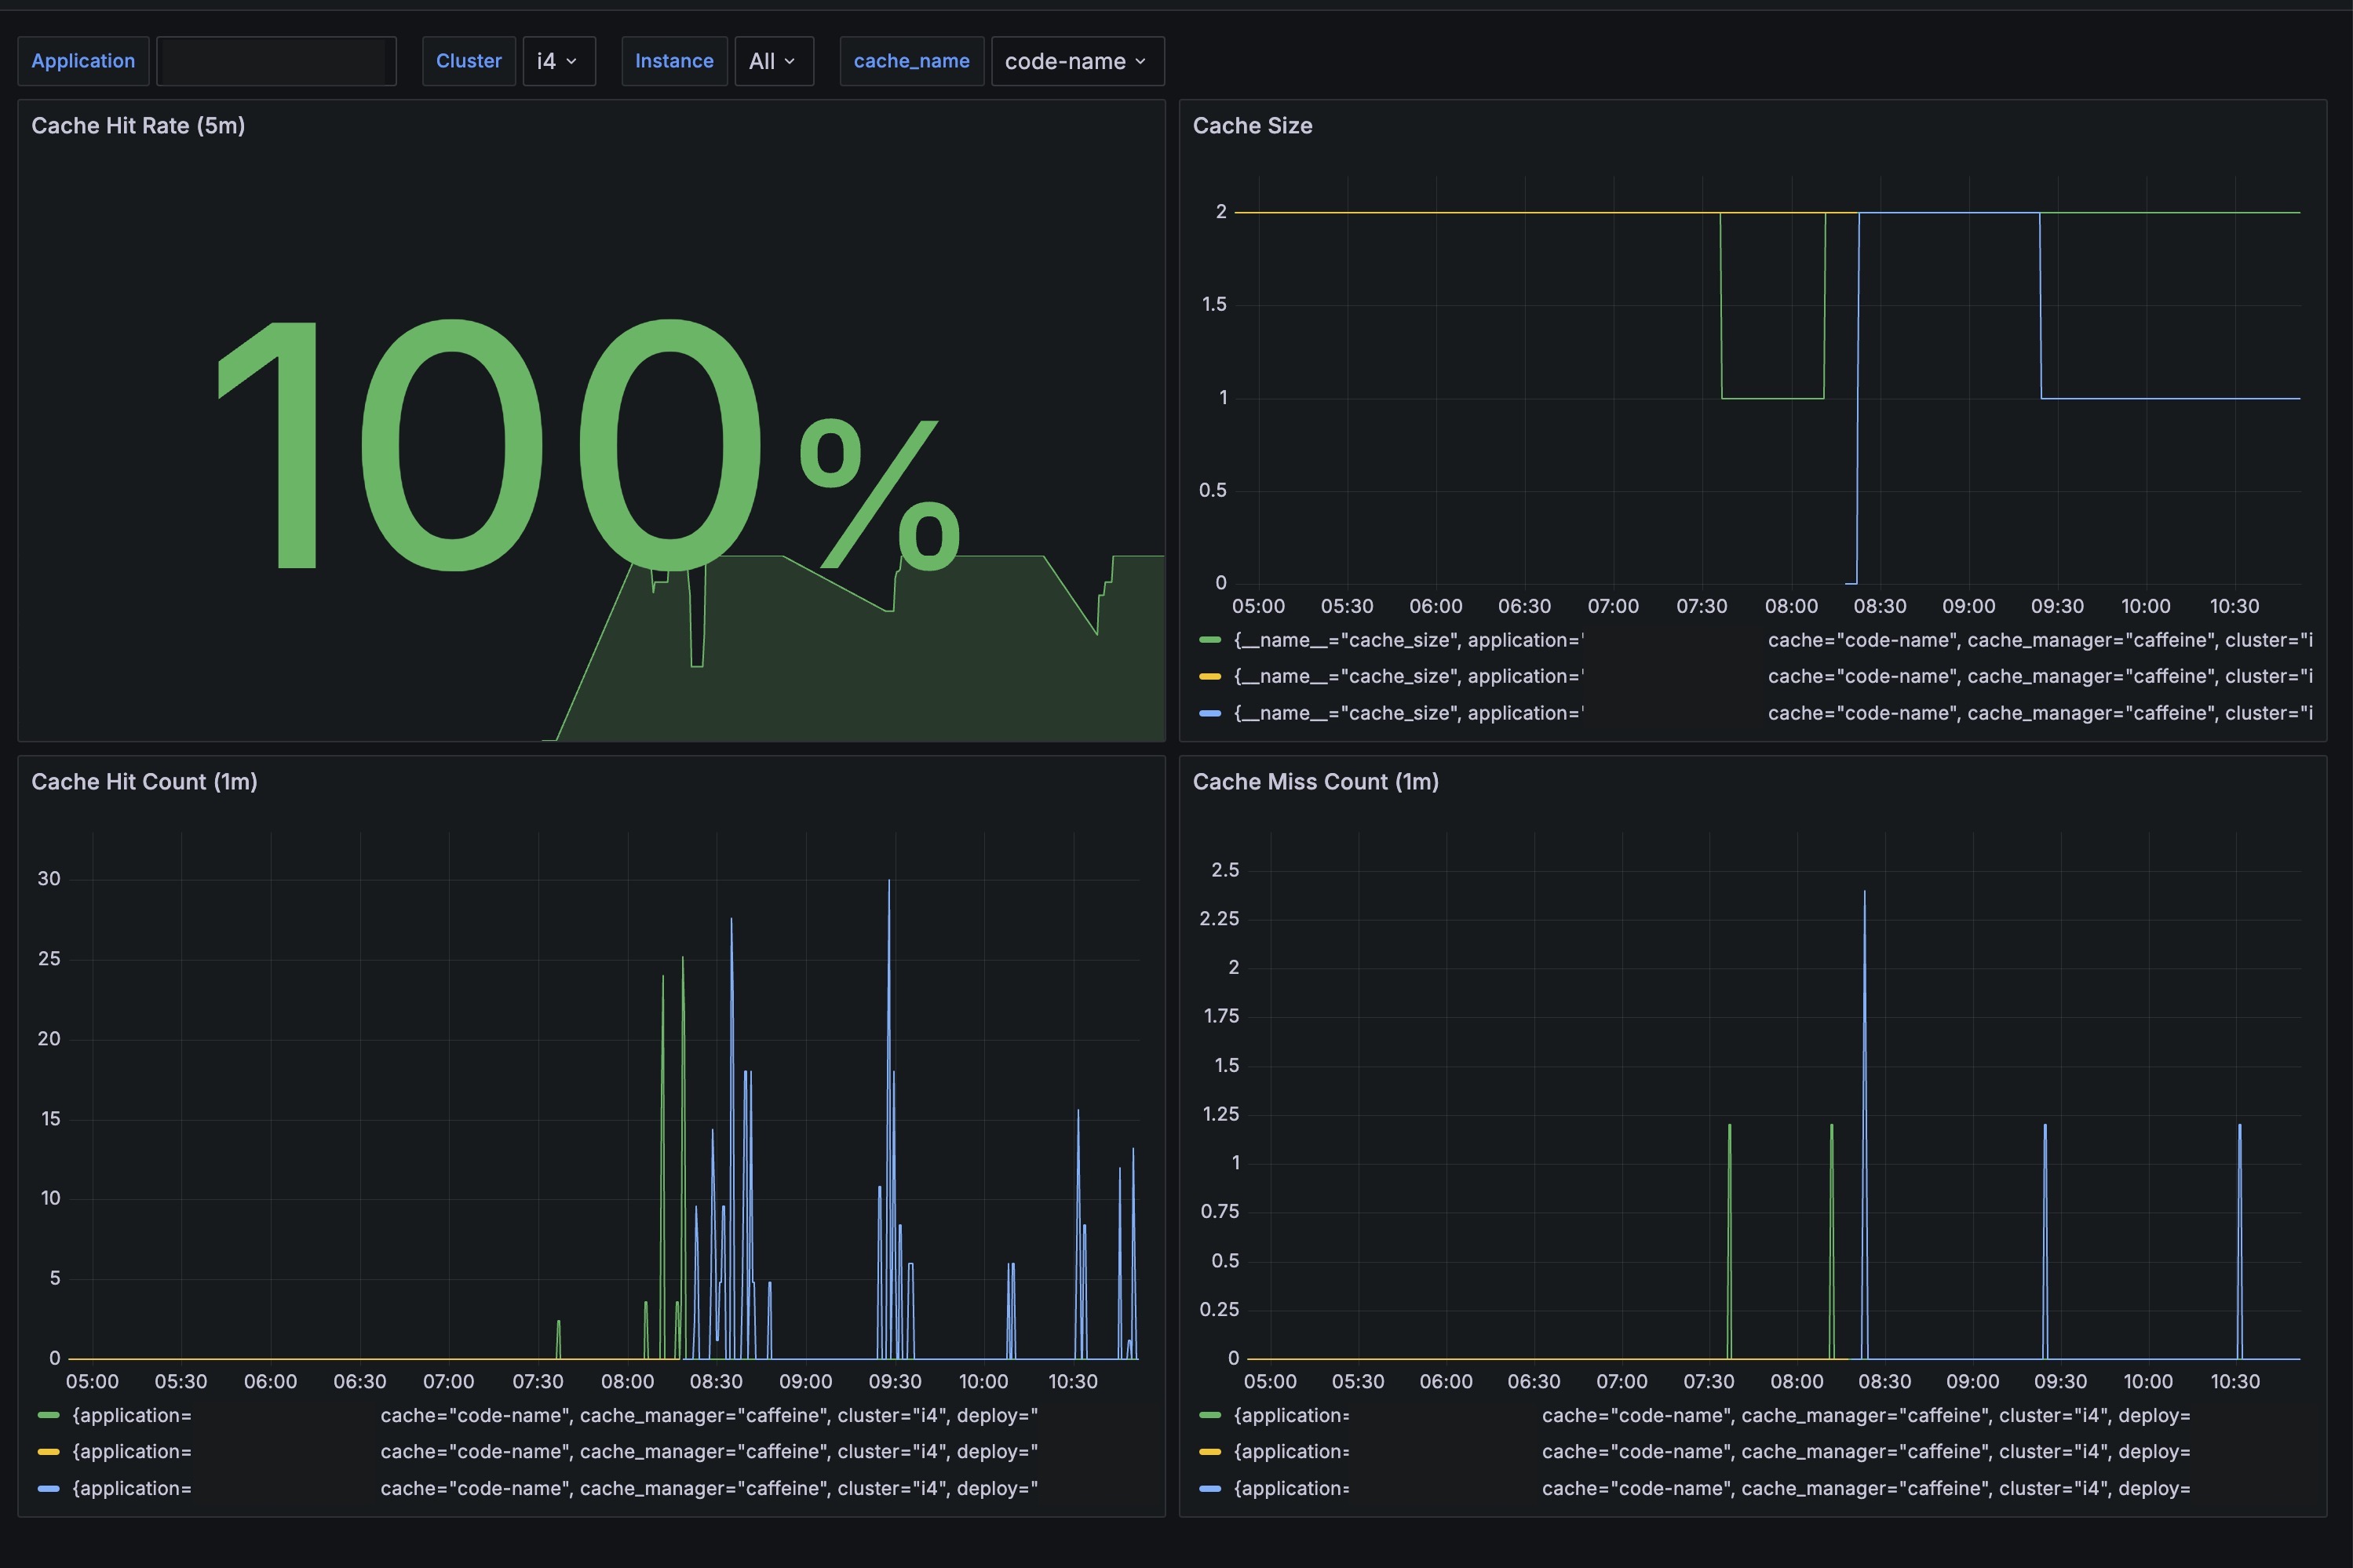Click blue series color icon in Cache Size legend
Image resolution: width=2353 pixels, height=1568 pixels.
pos(1210,713)
